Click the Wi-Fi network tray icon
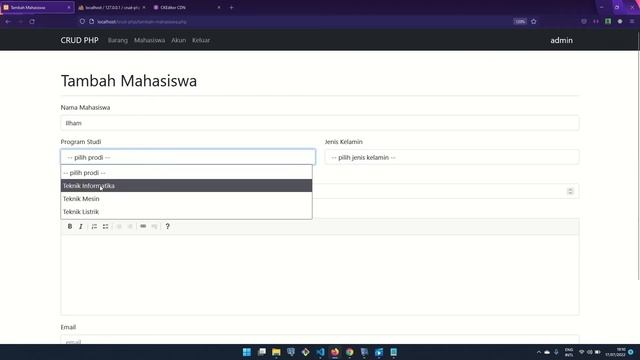 coord(582,352)
